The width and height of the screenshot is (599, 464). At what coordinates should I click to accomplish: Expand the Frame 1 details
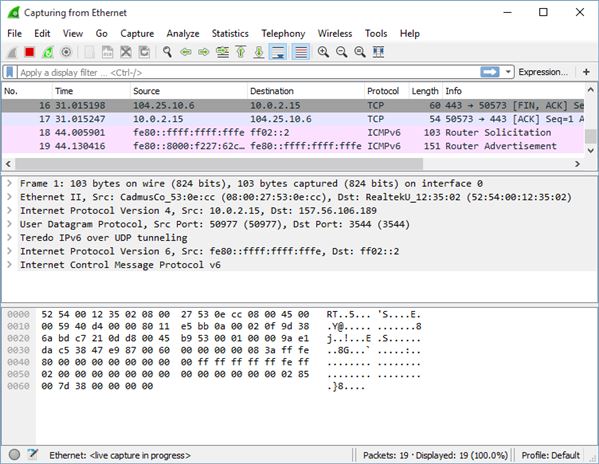tap(9, 183)
